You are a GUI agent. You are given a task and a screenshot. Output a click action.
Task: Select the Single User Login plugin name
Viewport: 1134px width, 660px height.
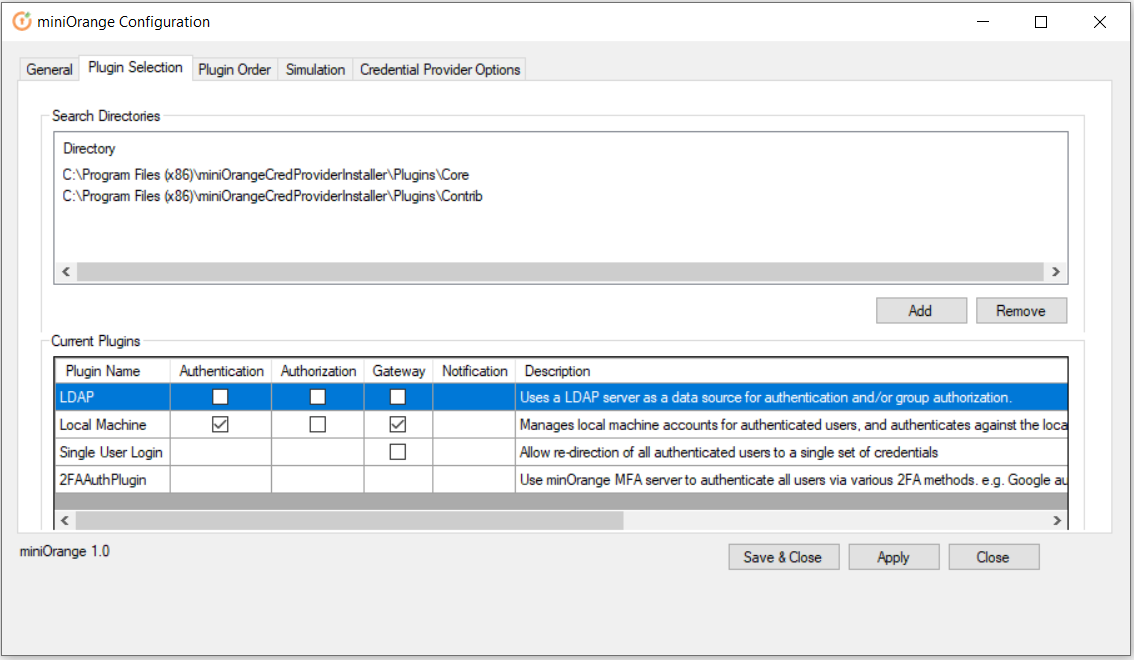[113, 452]
